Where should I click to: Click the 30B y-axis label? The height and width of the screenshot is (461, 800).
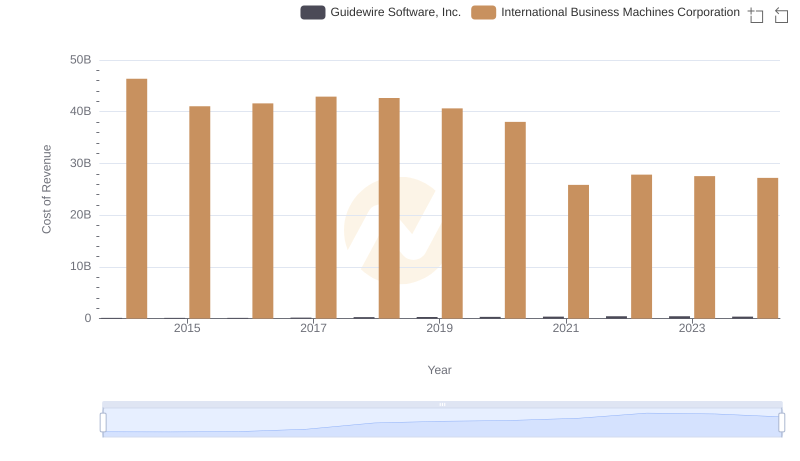tap(81, 163)
